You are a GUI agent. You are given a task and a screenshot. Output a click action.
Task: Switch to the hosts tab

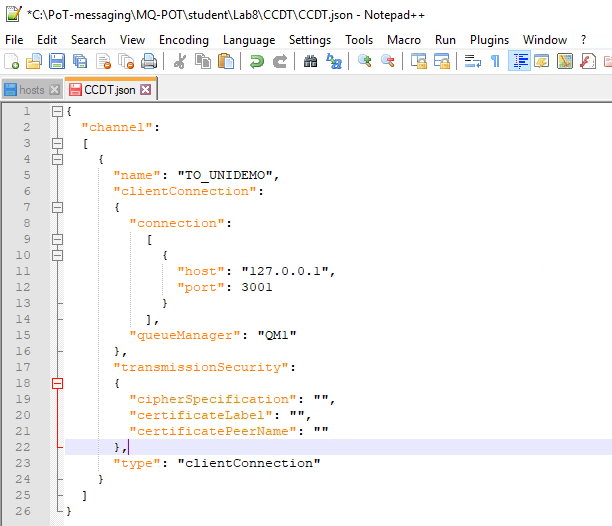[x=31, y=90]
